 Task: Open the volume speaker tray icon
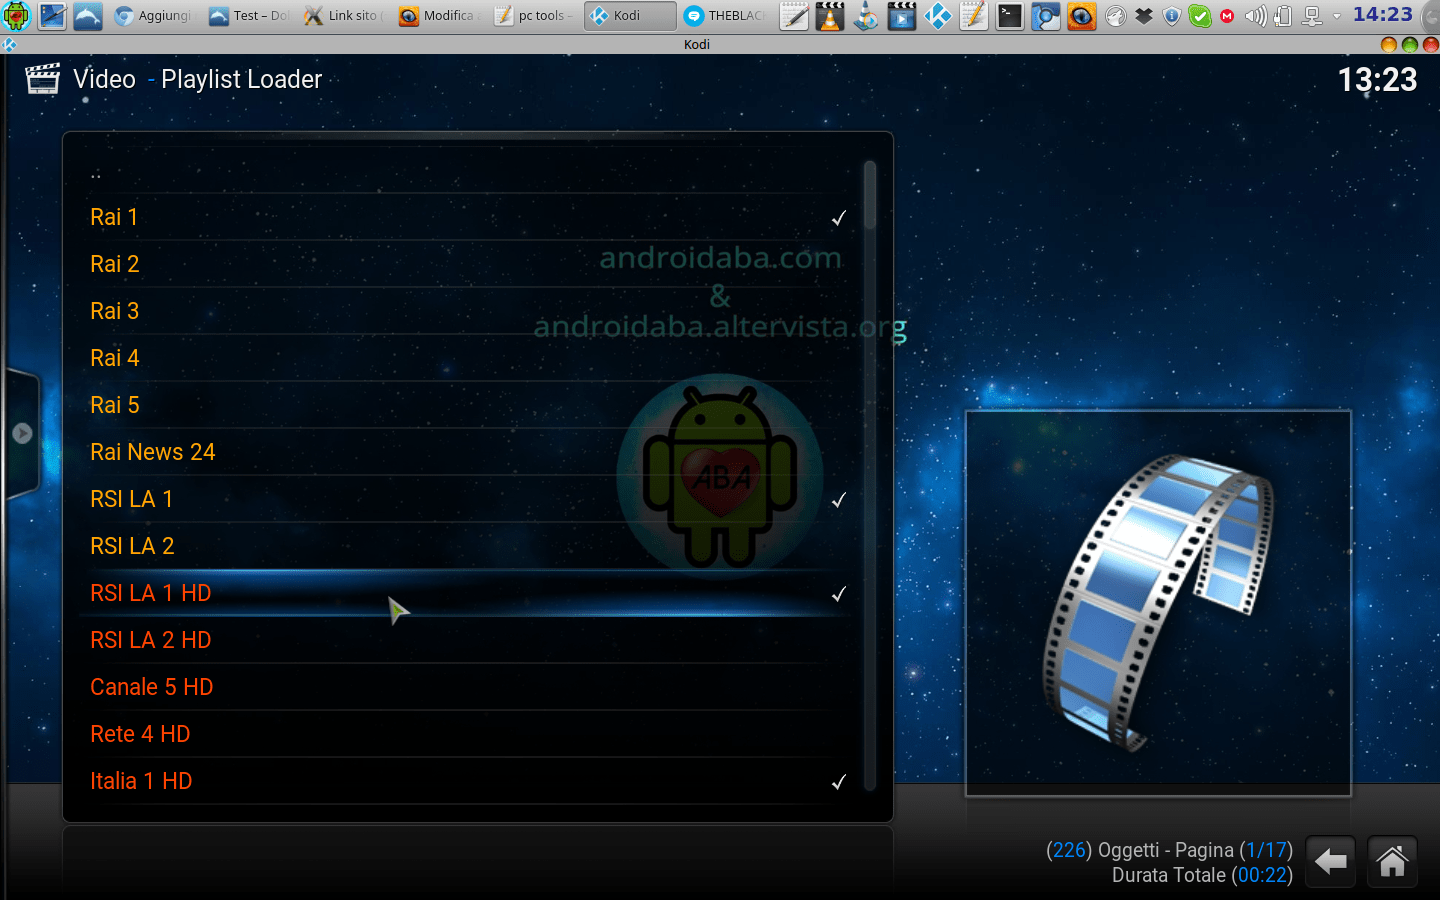[x=1255, y=16]
